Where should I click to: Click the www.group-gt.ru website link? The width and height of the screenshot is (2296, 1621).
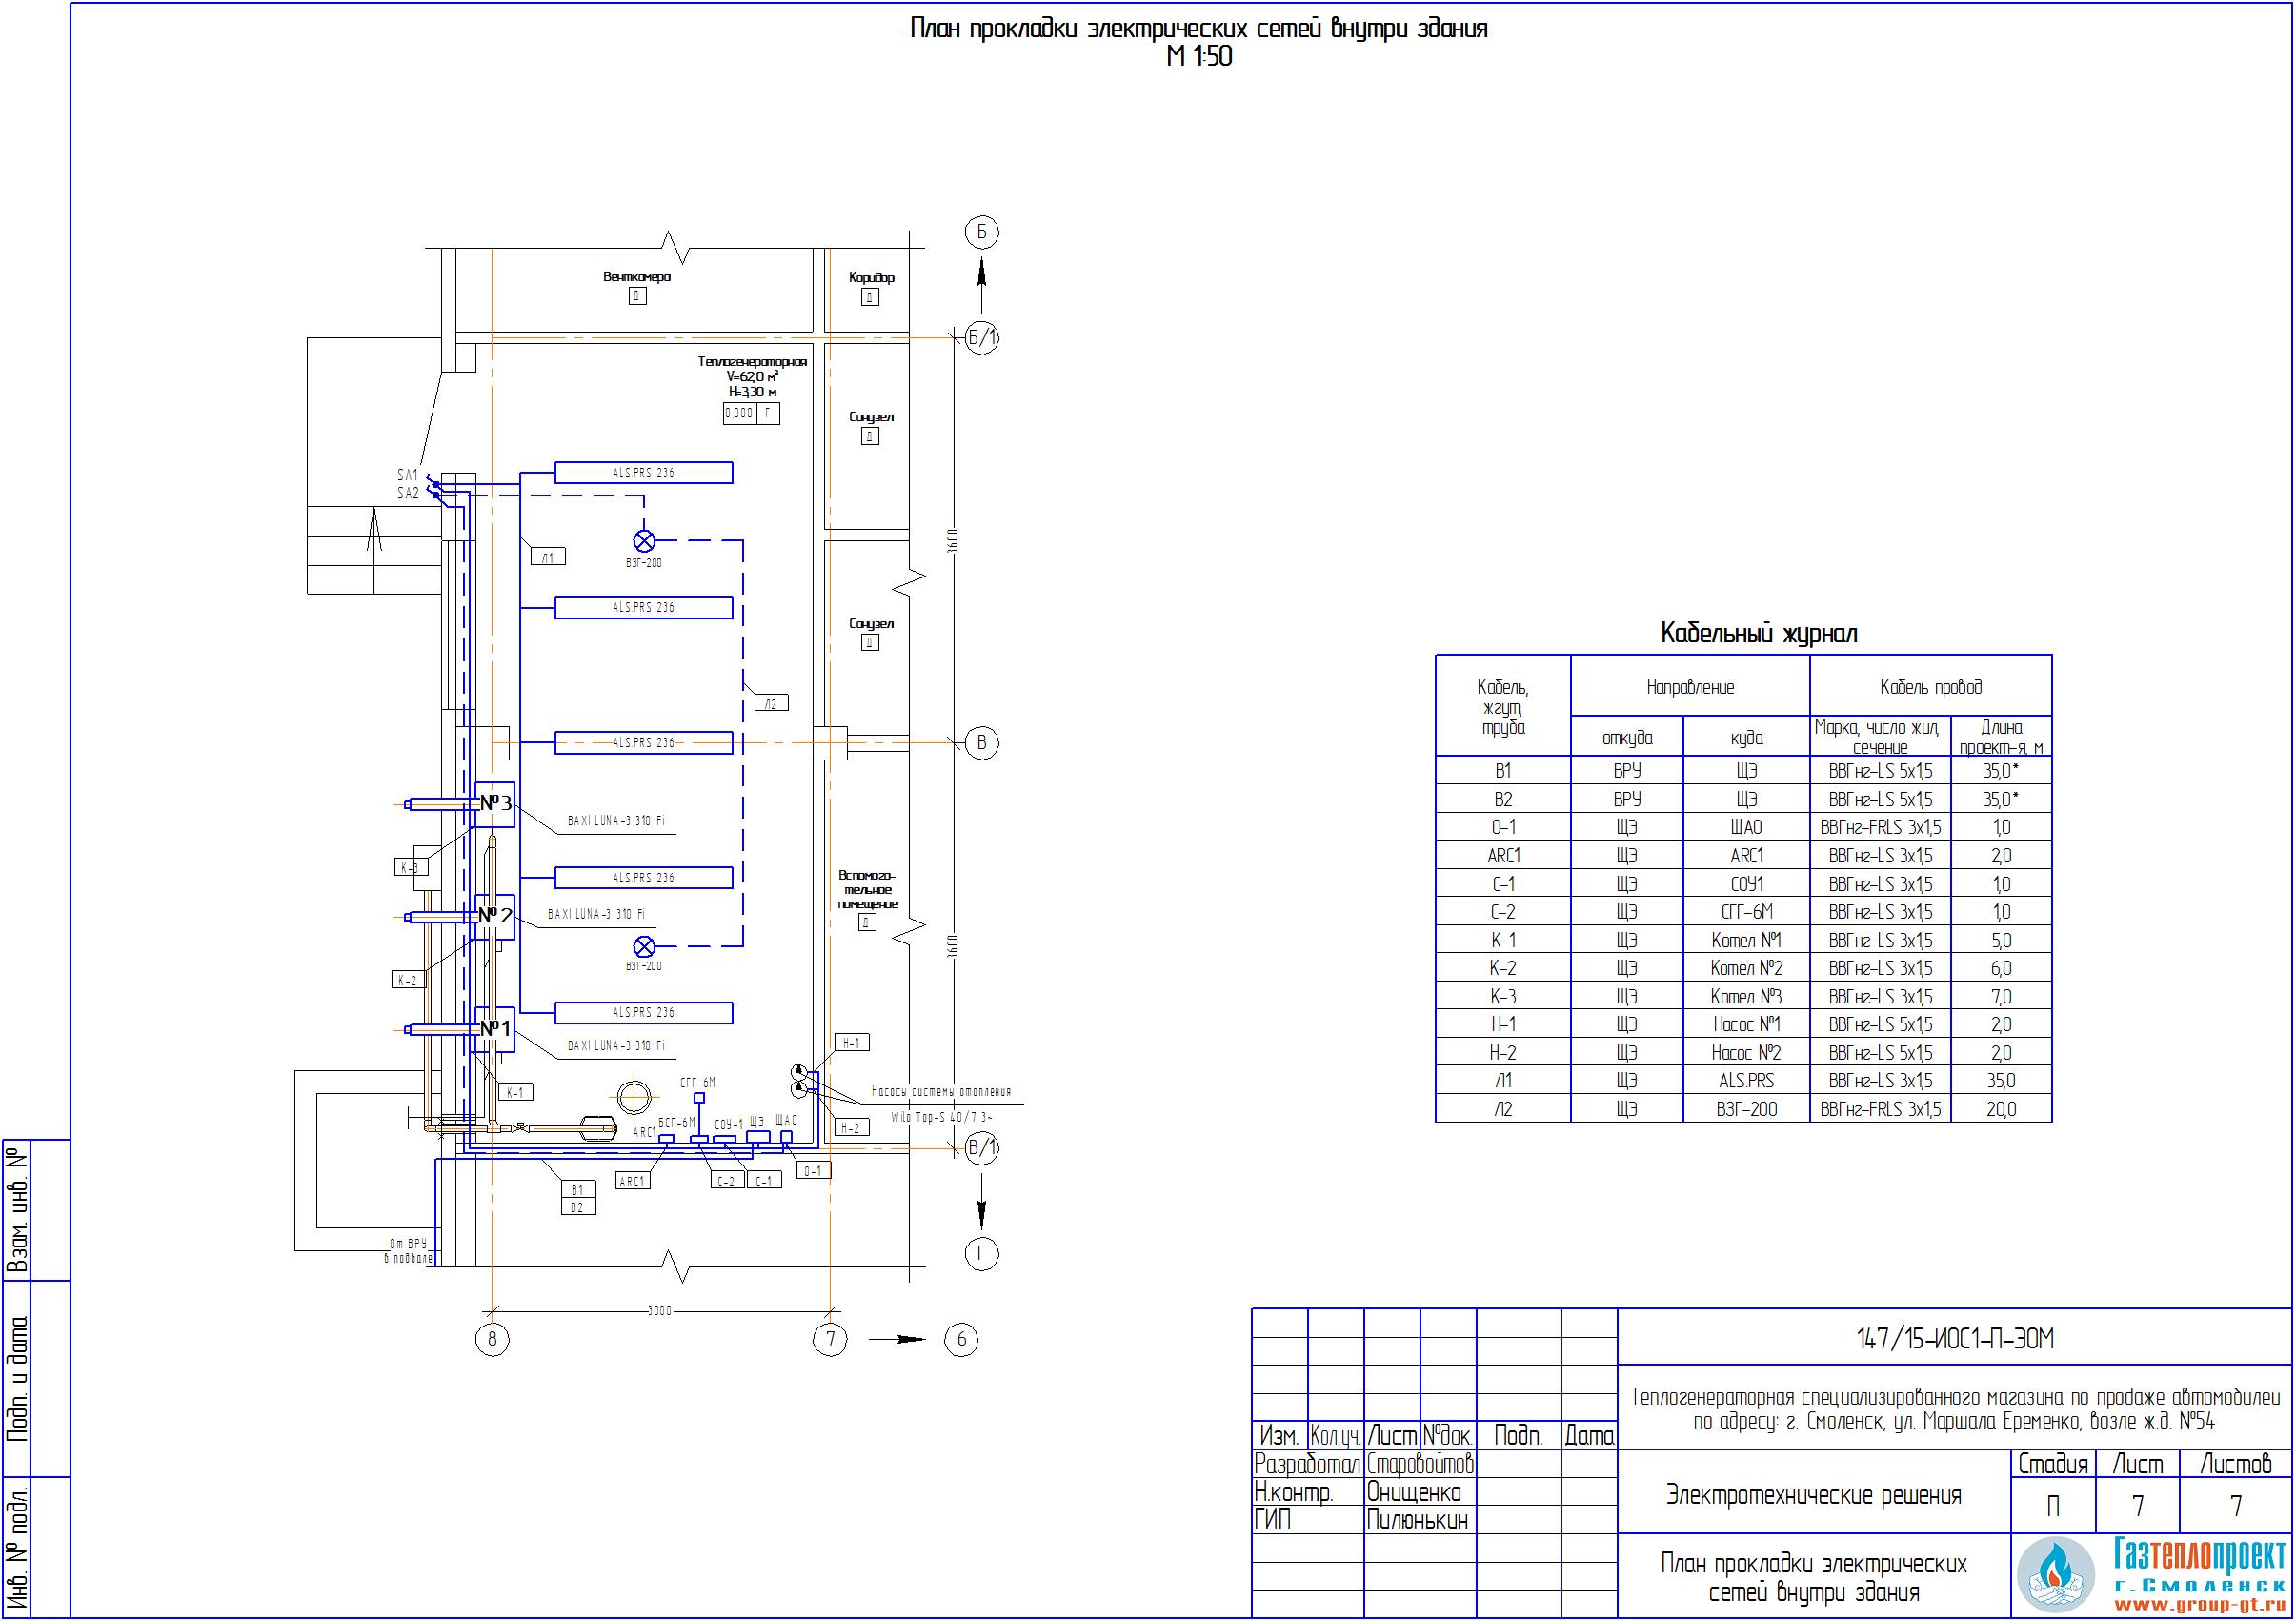[2199, 1605]
